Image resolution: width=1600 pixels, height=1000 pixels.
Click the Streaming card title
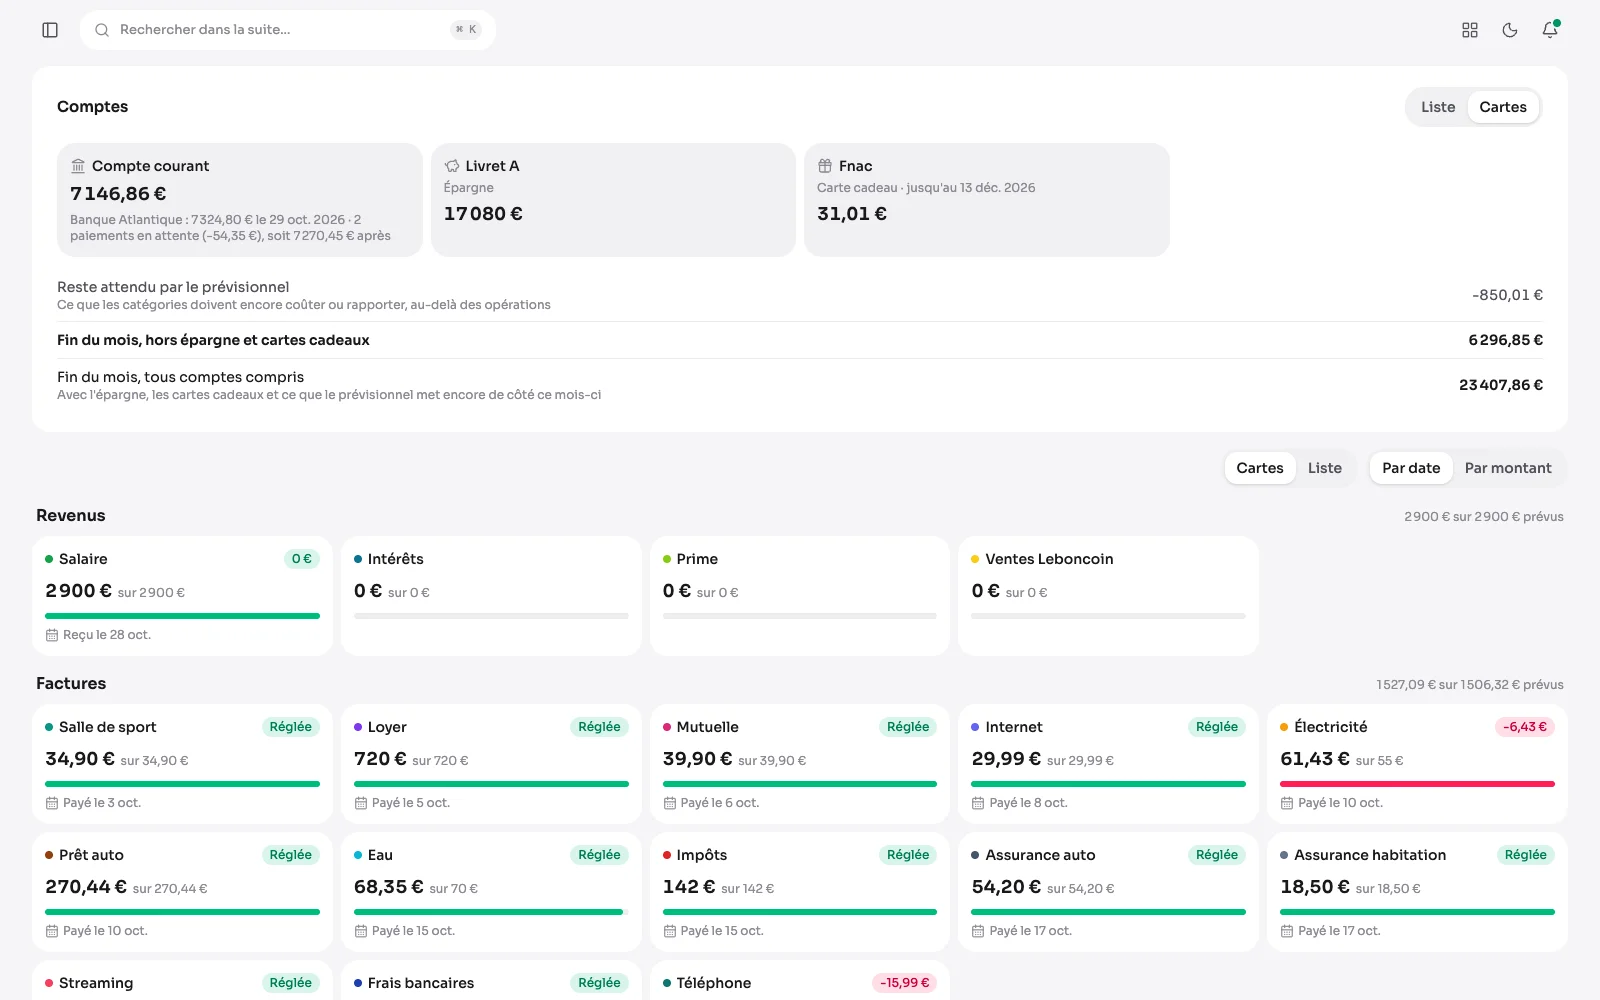96,983
